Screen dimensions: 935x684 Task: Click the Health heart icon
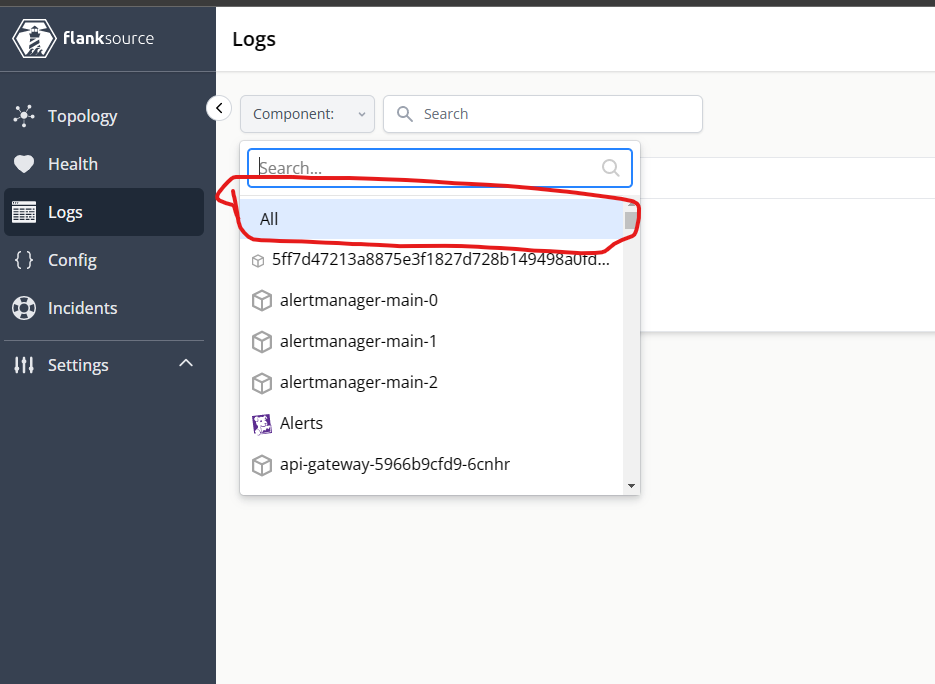point(23,164)
